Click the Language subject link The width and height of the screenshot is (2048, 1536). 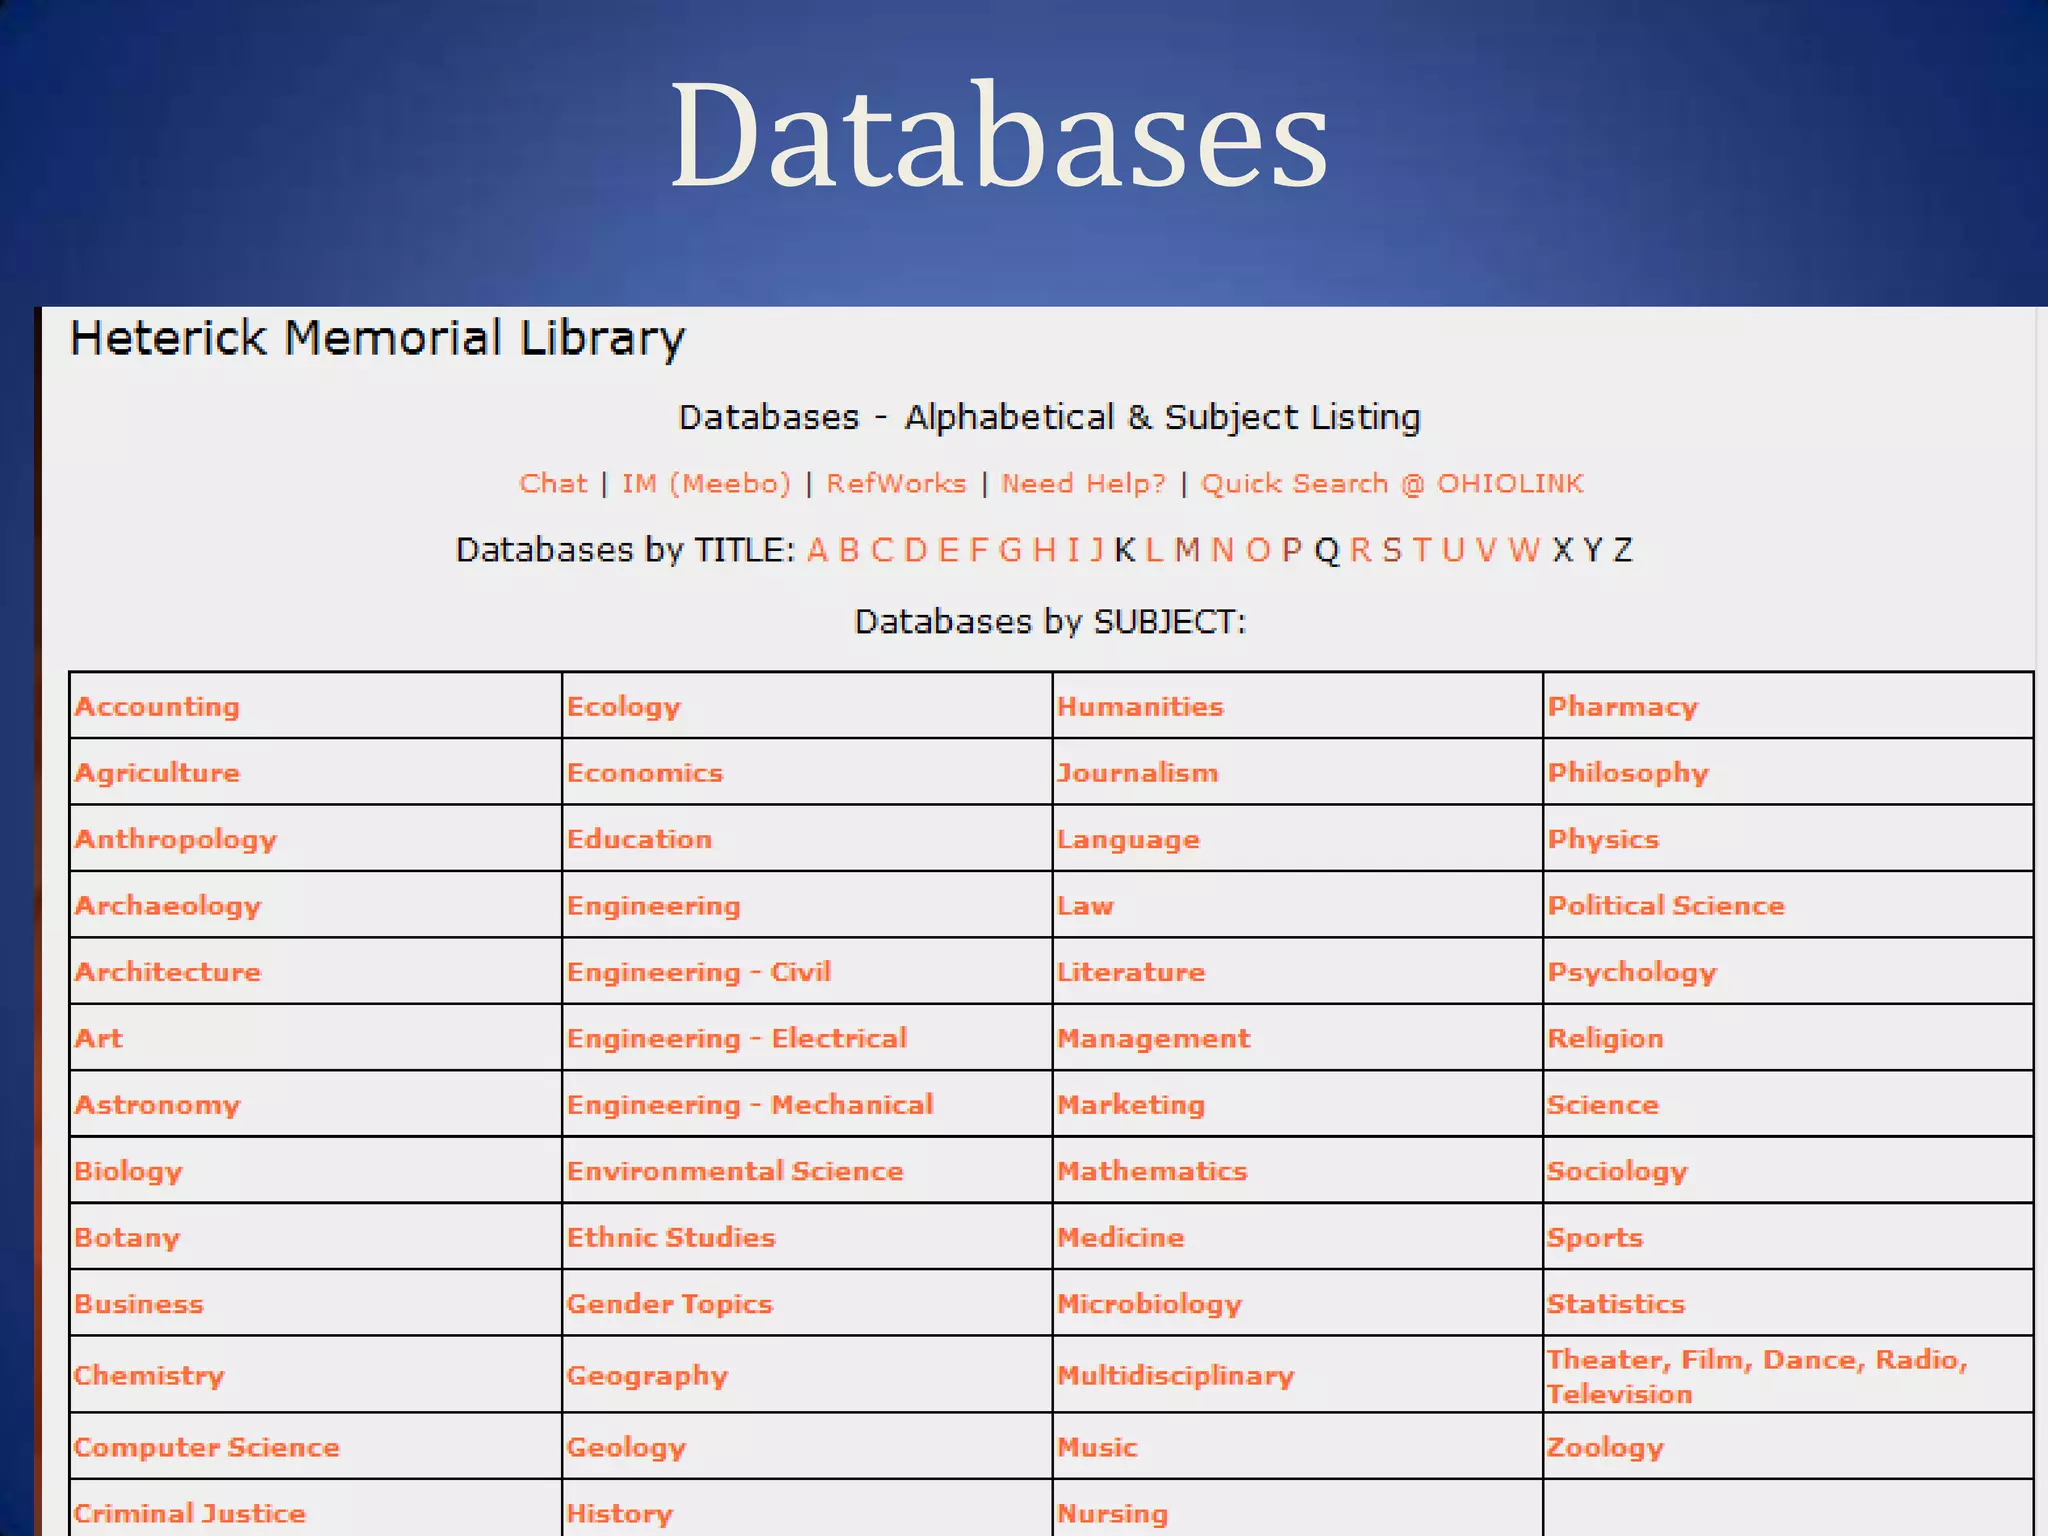point(1129,840)
